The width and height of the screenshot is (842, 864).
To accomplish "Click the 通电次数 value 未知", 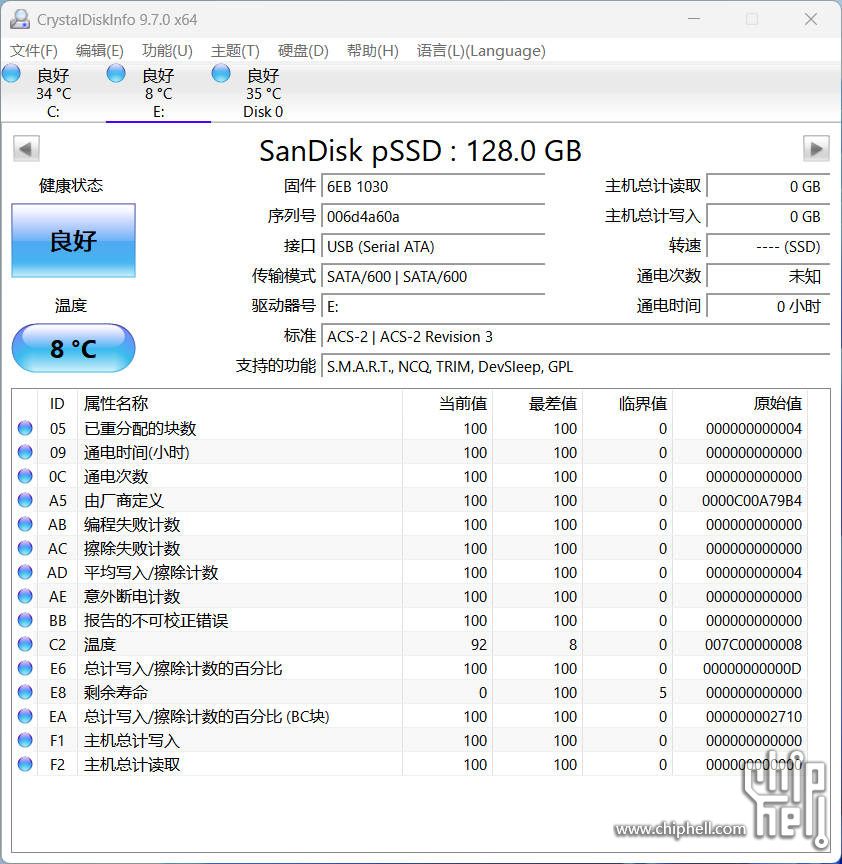I will click(x=768, y=276).
